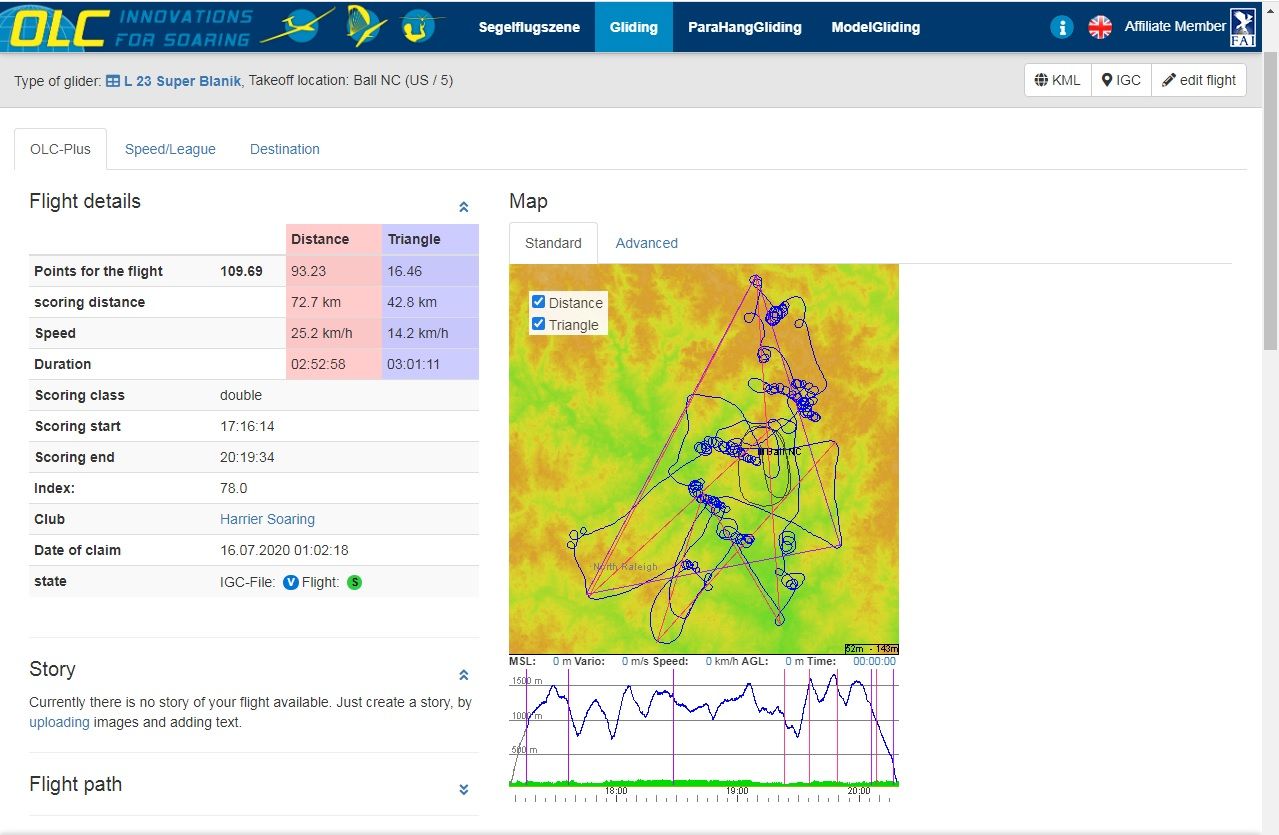Collapse the Flight details section
Image resolution: width=1279 pixels, height=835 pixels.
(x=463, y=207)
